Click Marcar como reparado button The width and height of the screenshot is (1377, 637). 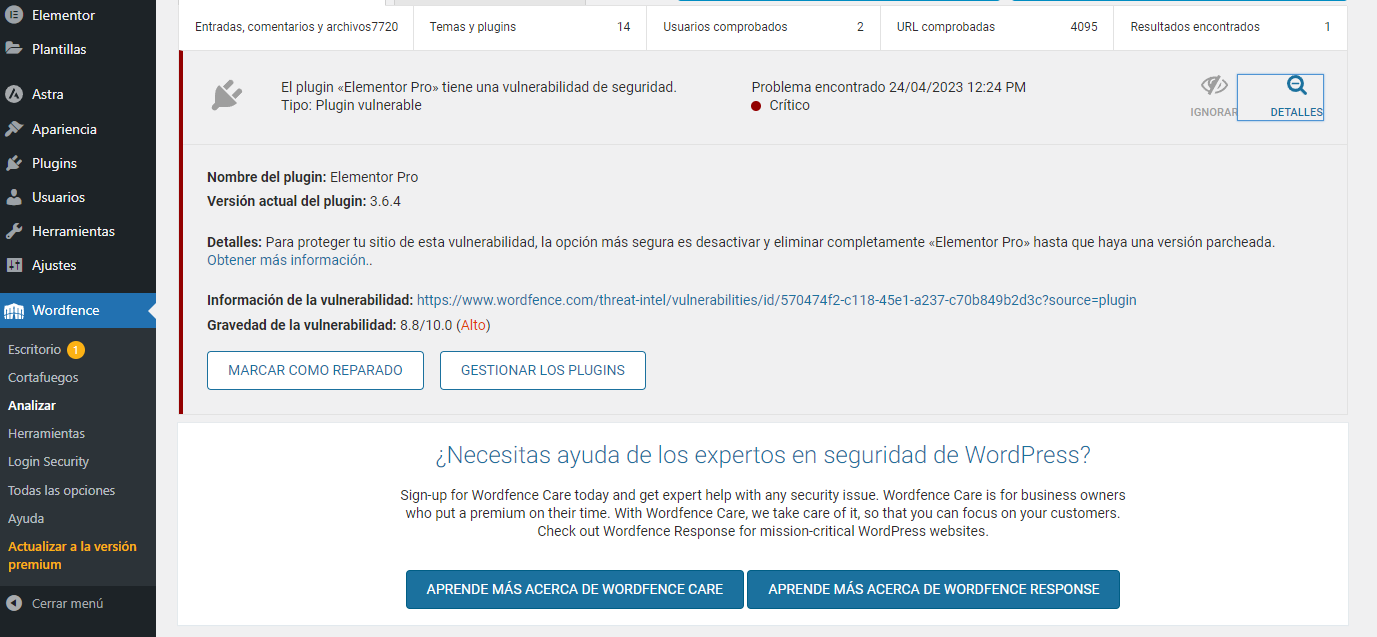[315, 370]
